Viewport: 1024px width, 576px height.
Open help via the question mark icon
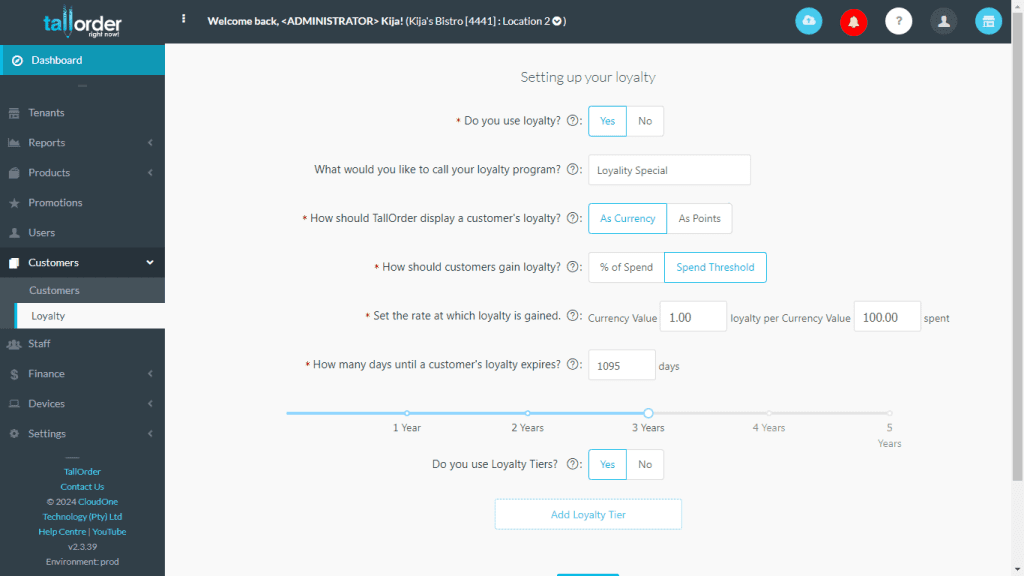point(898,21)
